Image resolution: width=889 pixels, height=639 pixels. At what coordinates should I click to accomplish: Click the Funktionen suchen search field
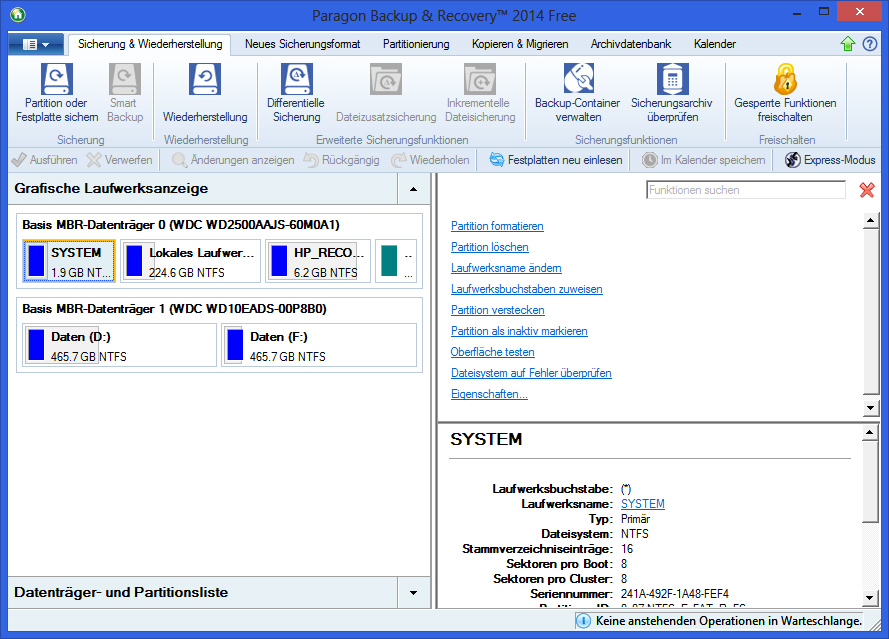pyautogui.click(x=746, y=190)
